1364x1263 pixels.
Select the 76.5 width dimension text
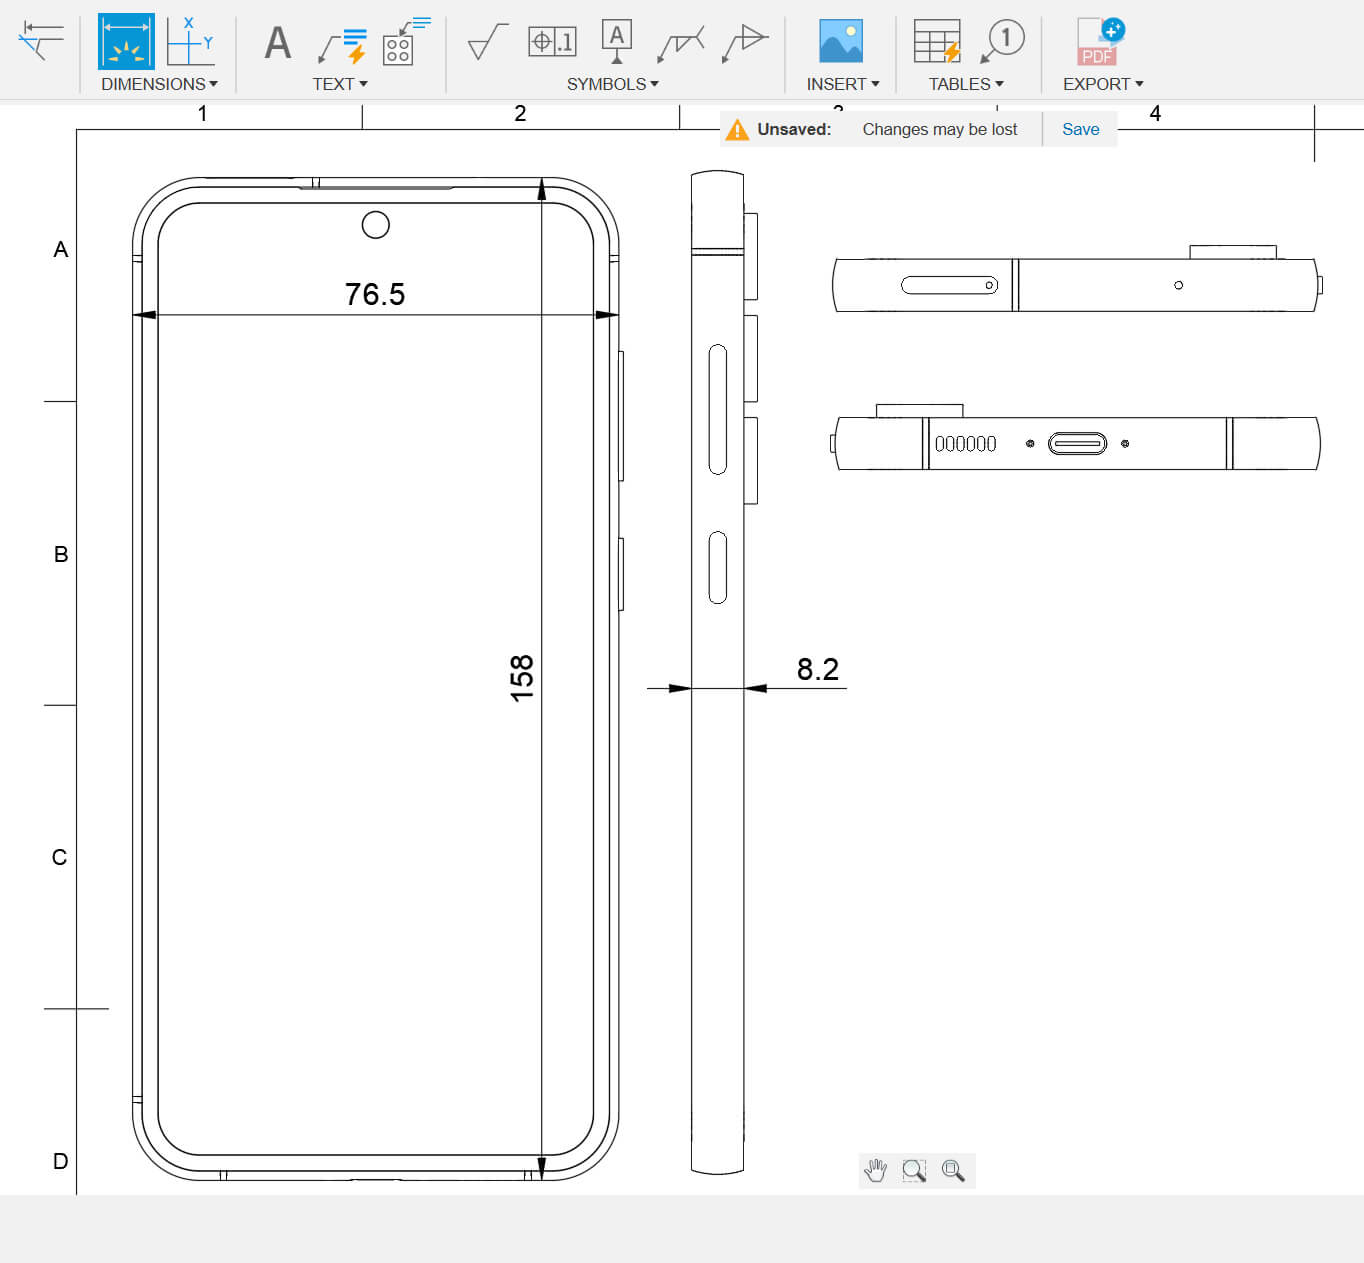pos(375,294)
